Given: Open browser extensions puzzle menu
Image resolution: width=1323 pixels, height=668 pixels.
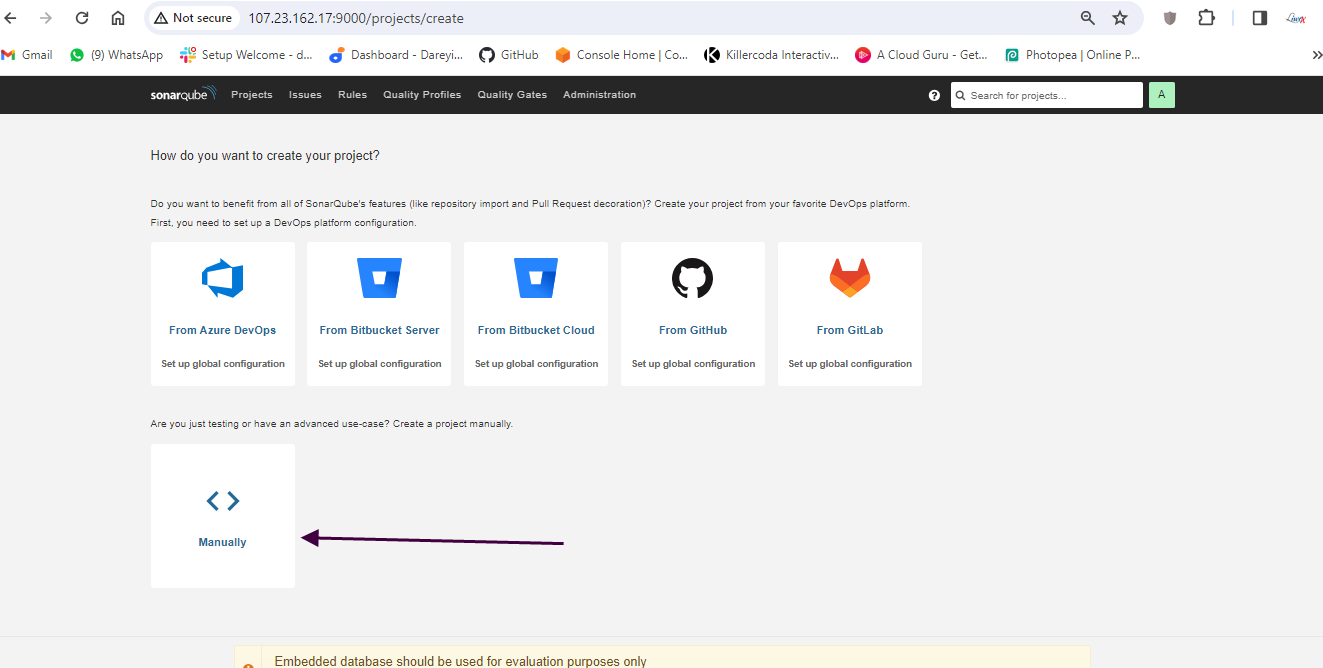Looking at the screenshot, I should point(1206,18).
